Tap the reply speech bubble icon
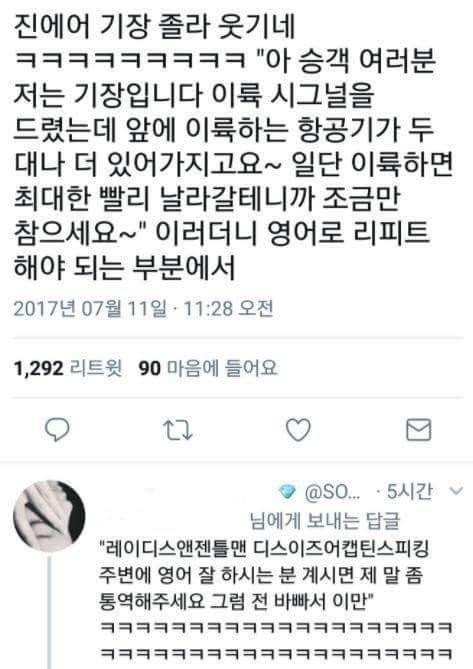473x669 pixels. point(57,429)
